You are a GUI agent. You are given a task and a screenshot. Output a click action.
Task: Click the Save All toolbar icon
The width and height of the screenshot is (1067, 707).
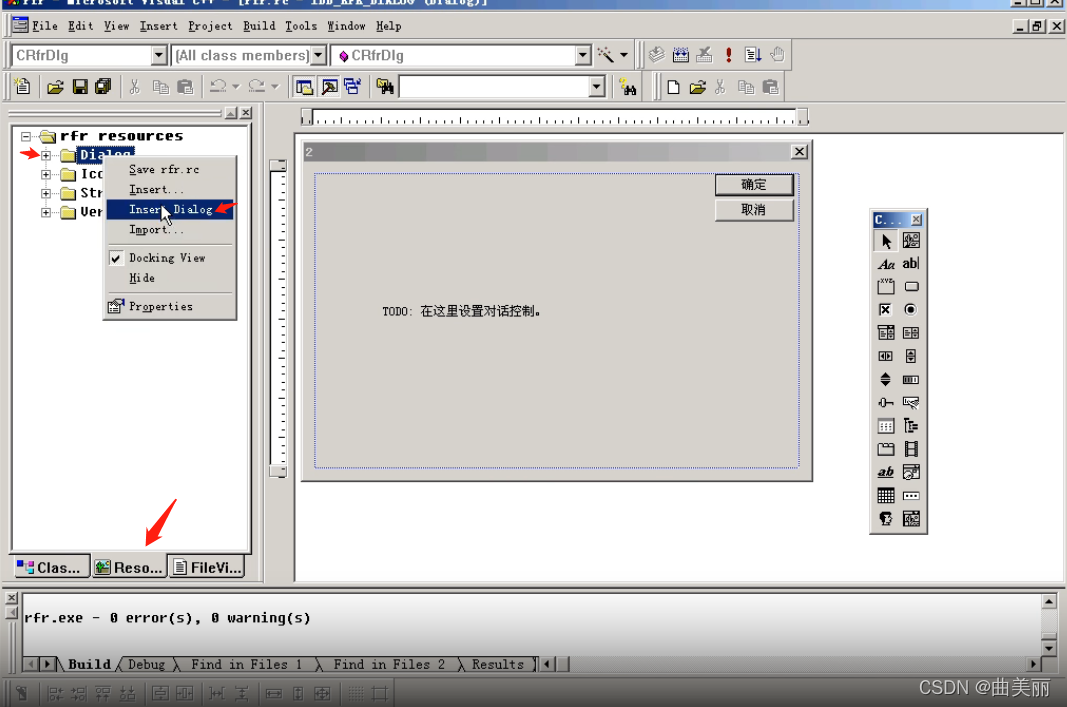coord(103,86)
